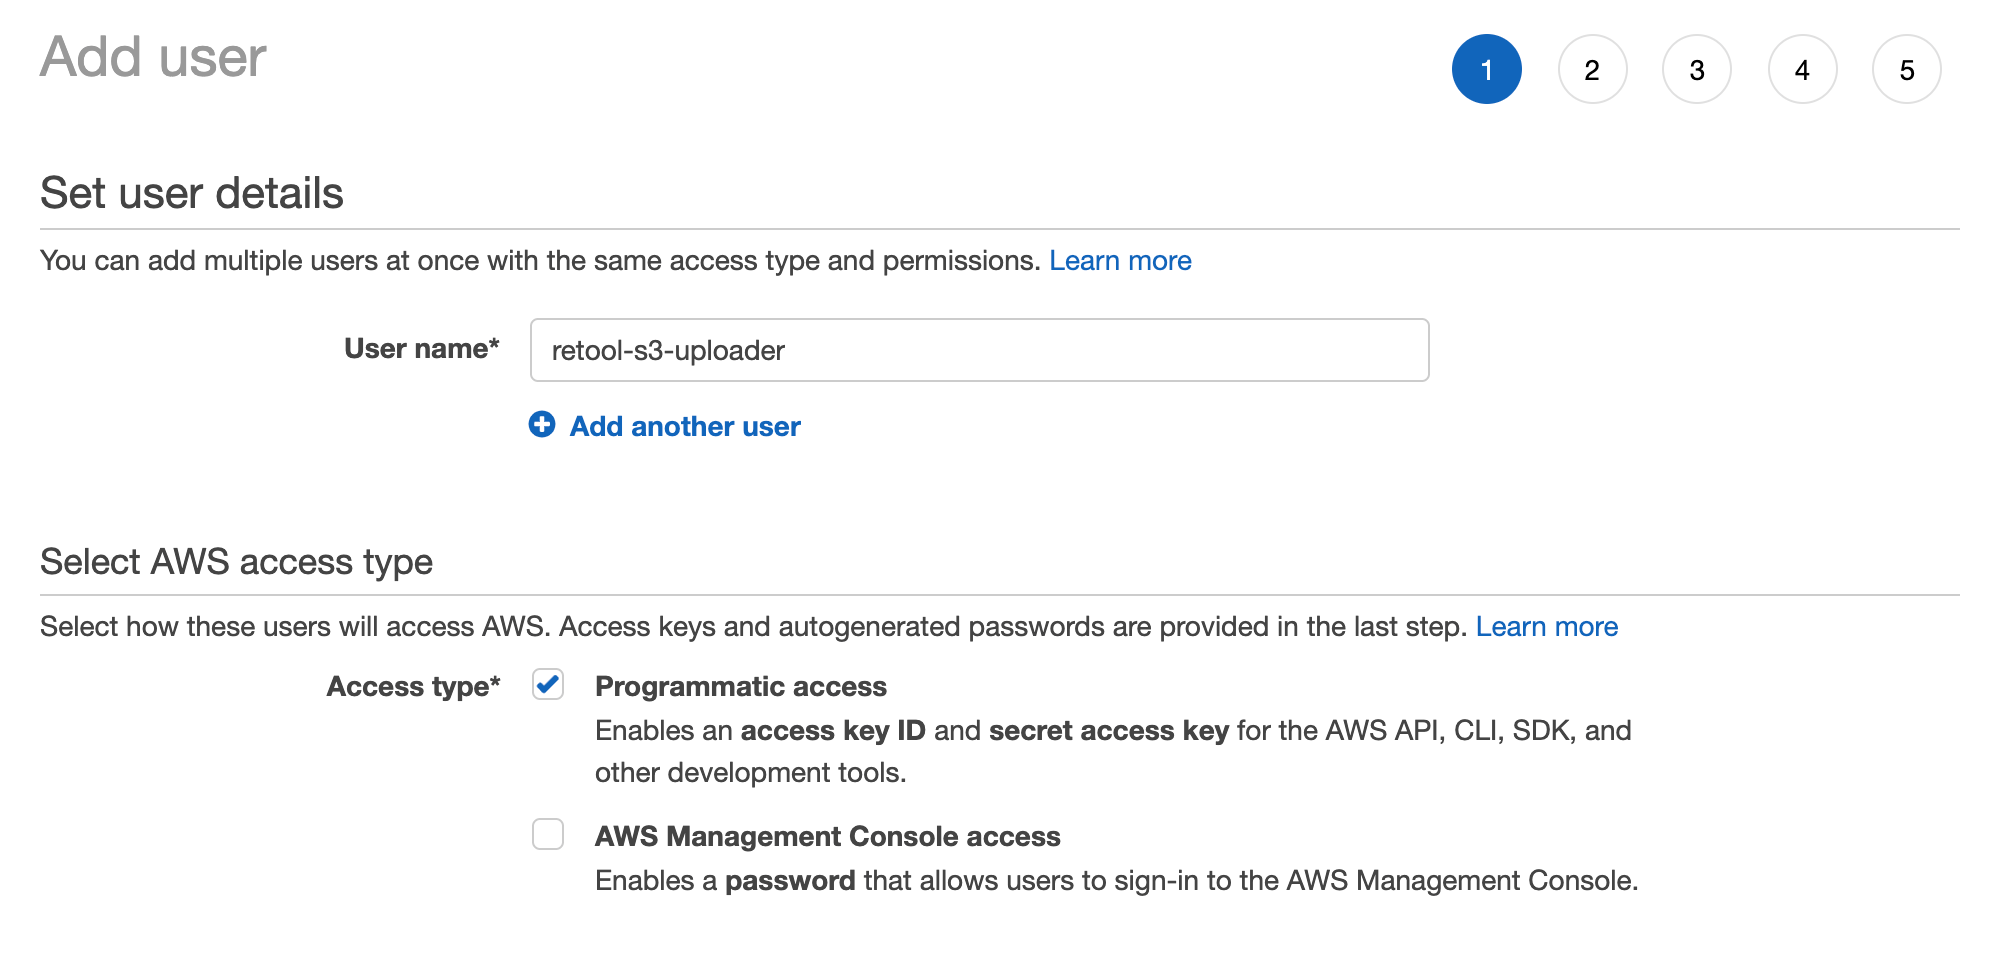
Task: Uncheck the Programmatic access checkbox
Action: coord(547,686)
